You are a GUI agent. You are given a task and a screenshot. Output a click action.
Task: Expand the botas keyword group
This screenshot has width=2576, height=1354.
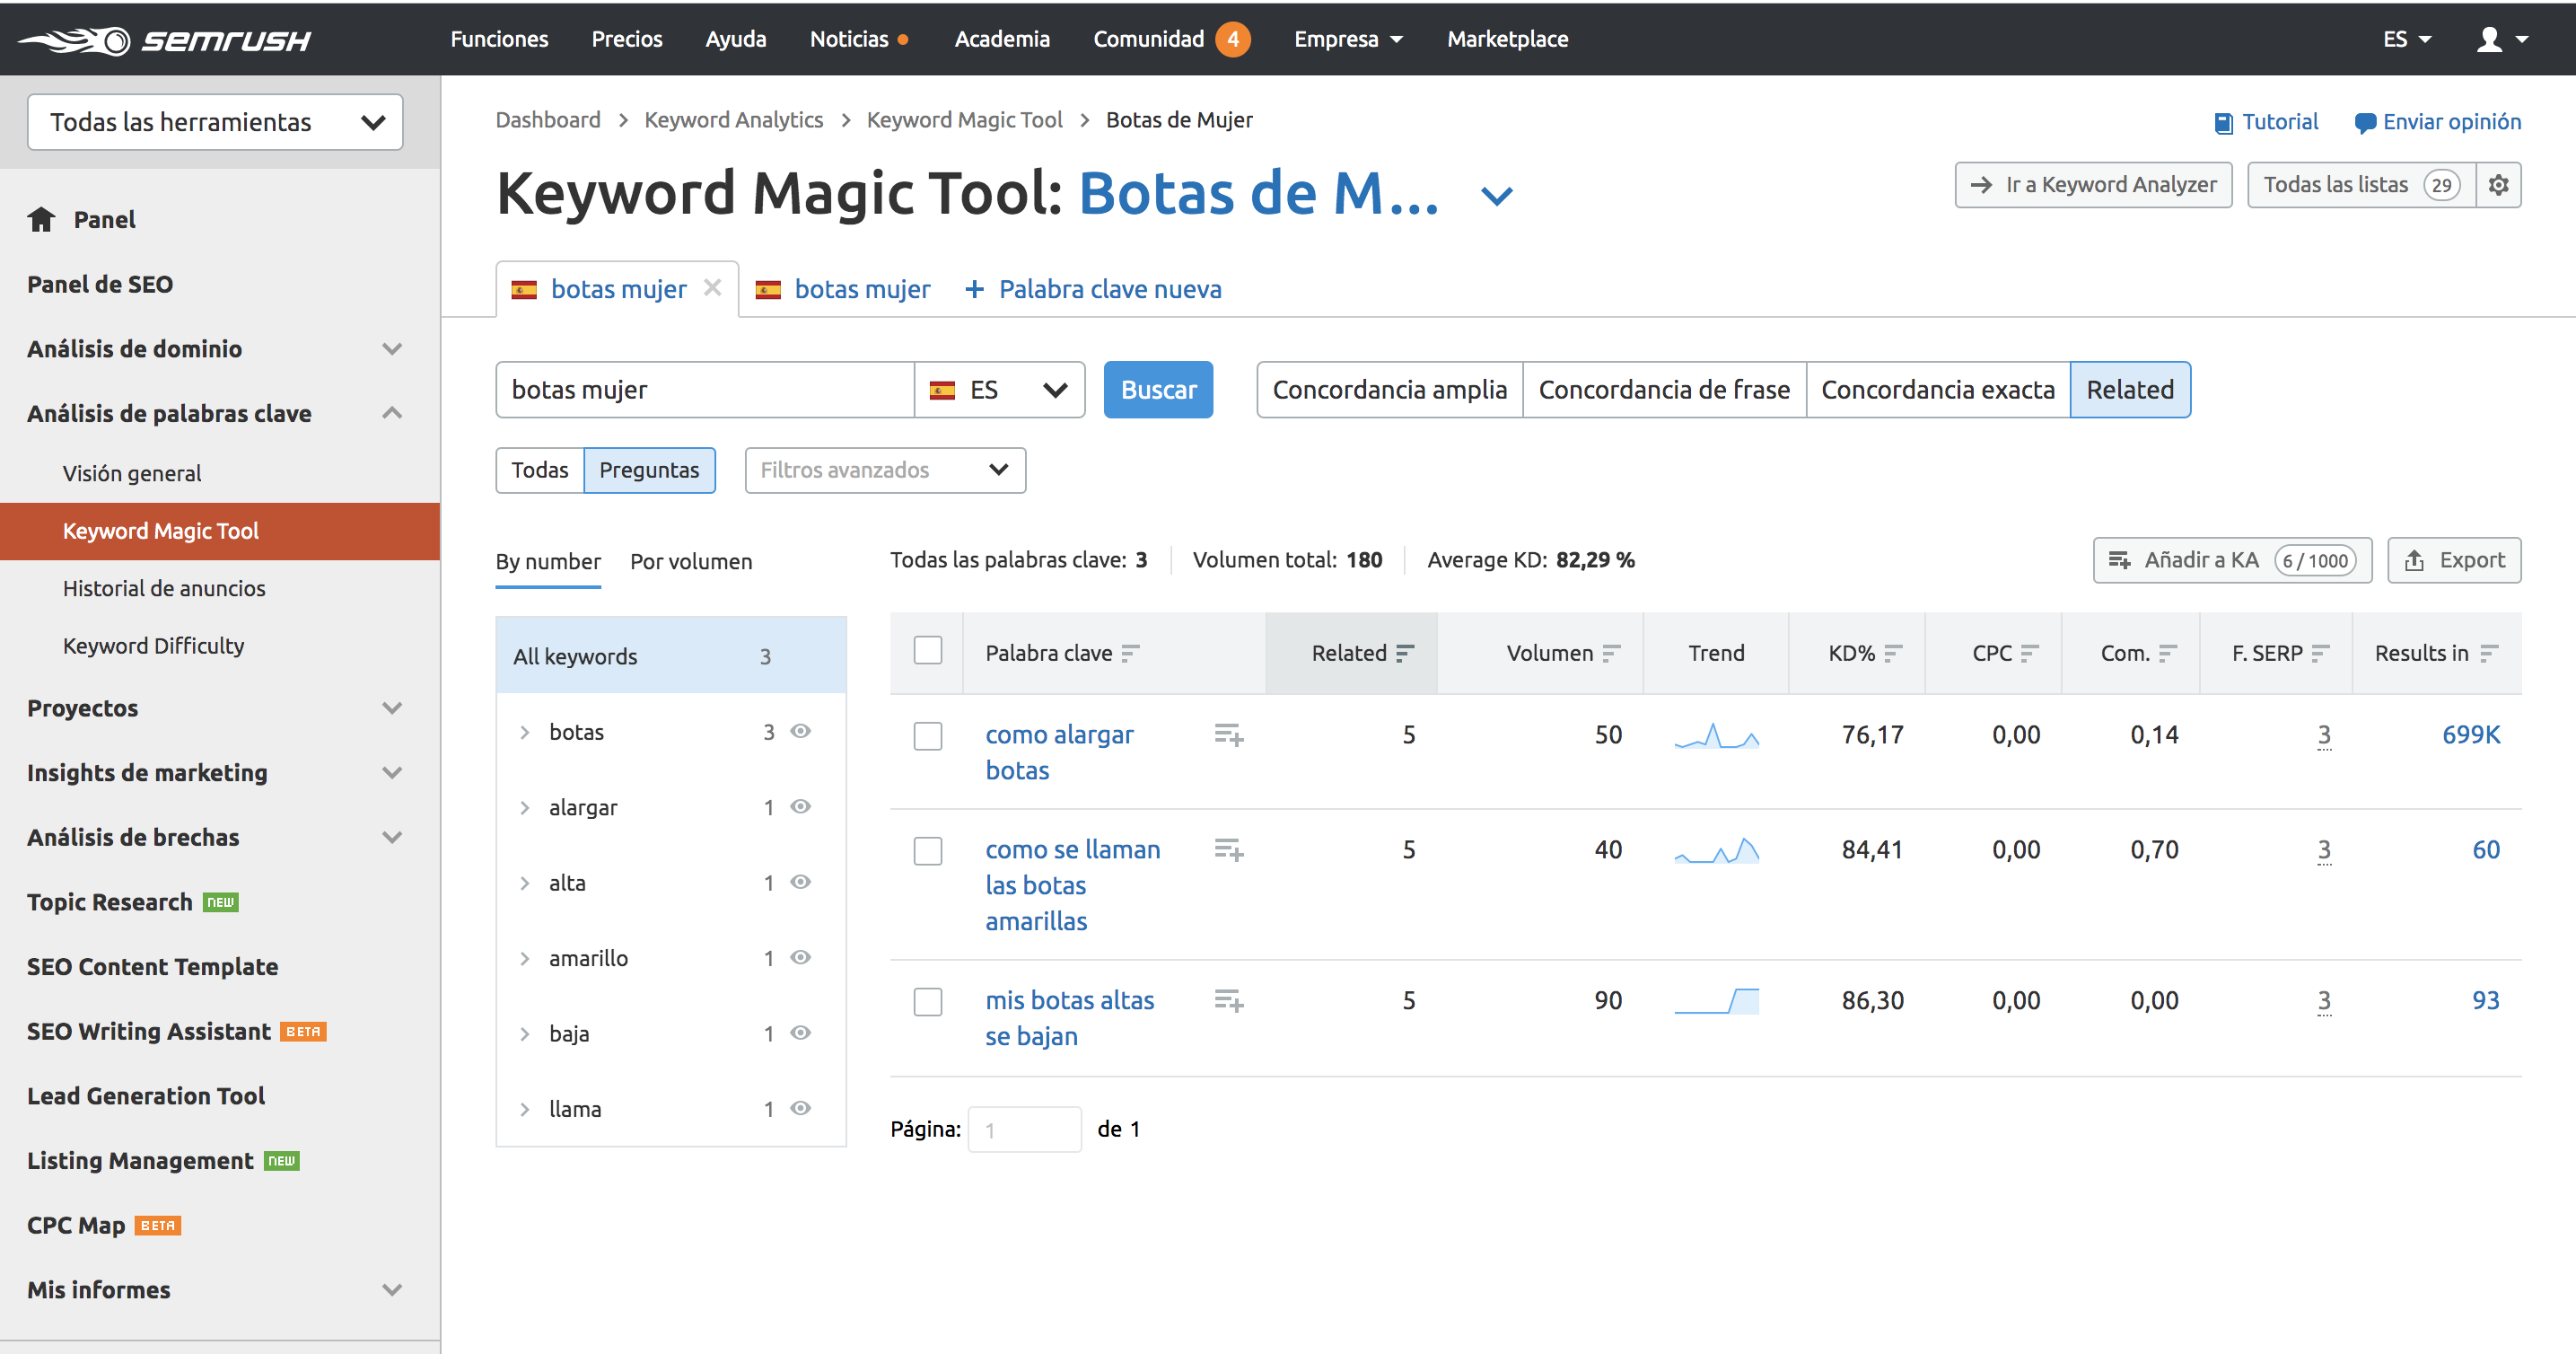pyautogui.click(x=524, y=732)
